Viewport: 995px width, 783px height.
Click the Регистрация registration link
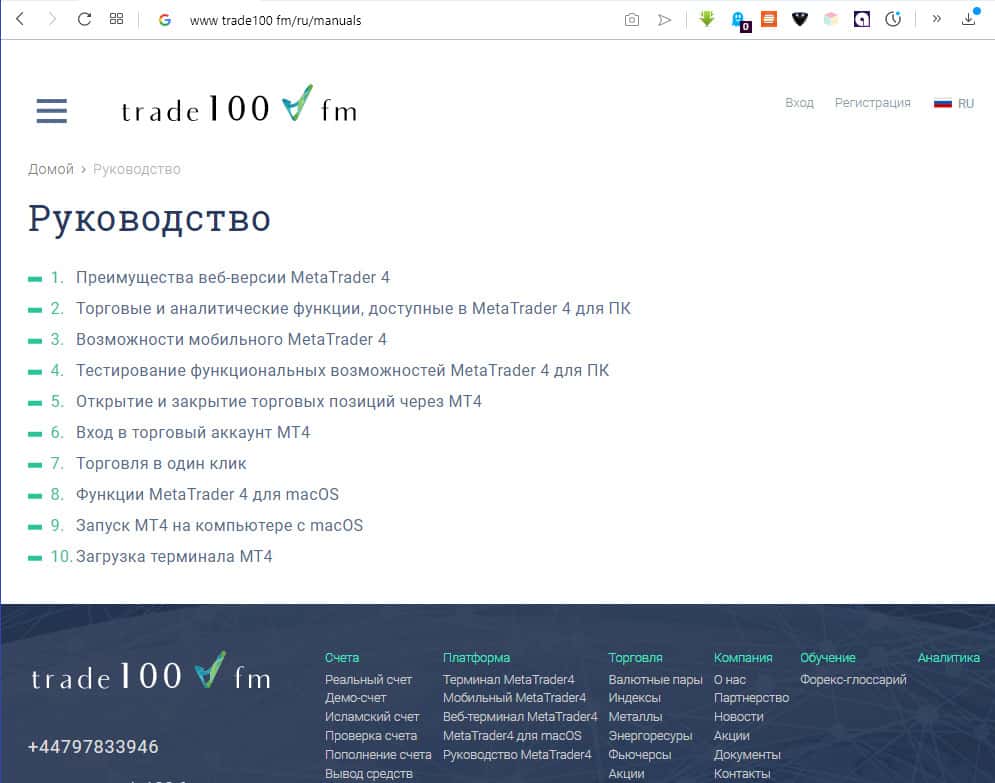872,103
